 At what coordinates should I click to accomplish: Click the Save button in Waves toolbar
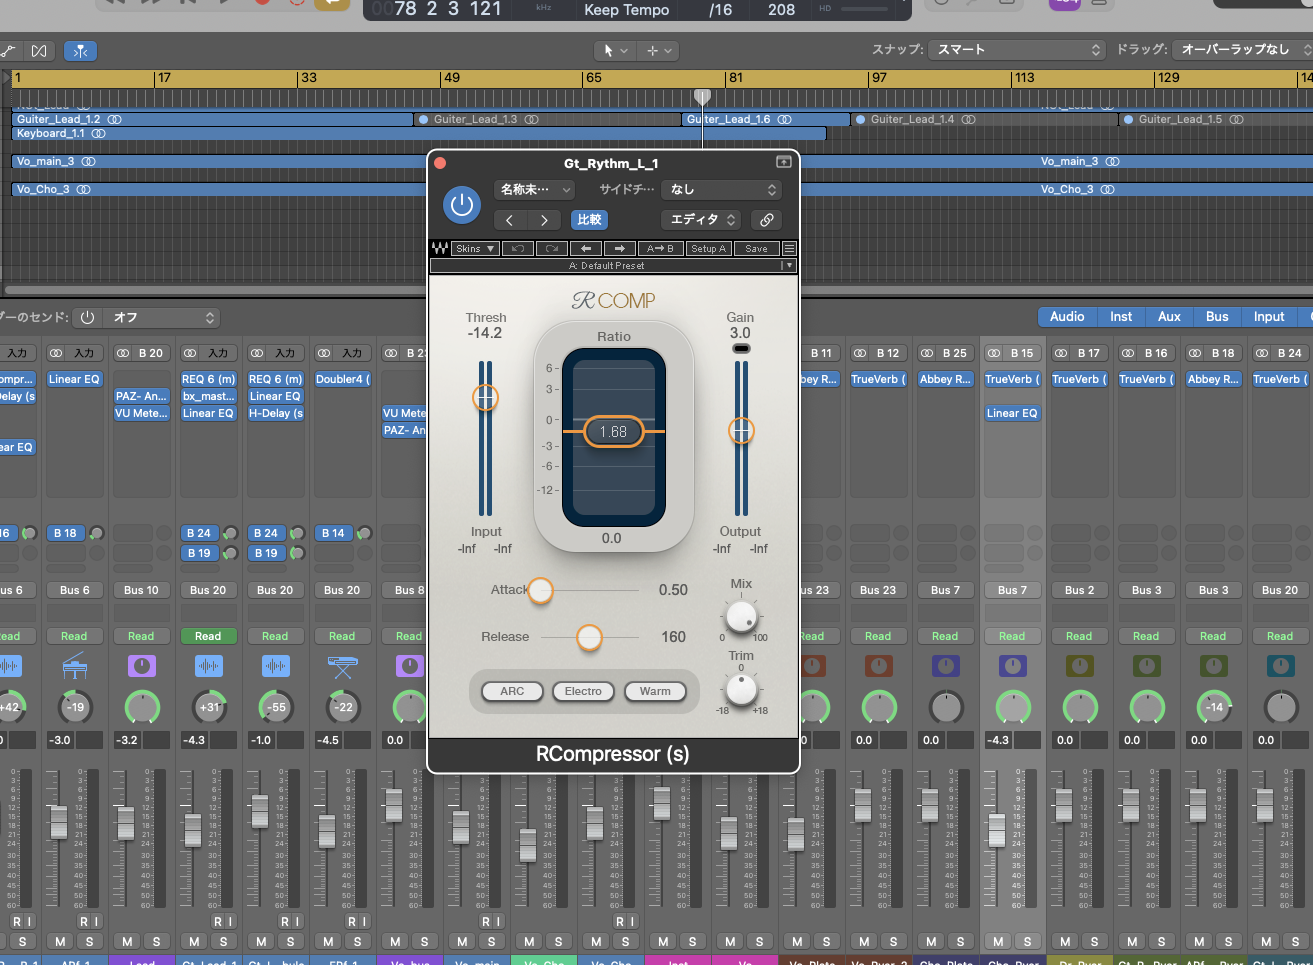coord(757,249)
